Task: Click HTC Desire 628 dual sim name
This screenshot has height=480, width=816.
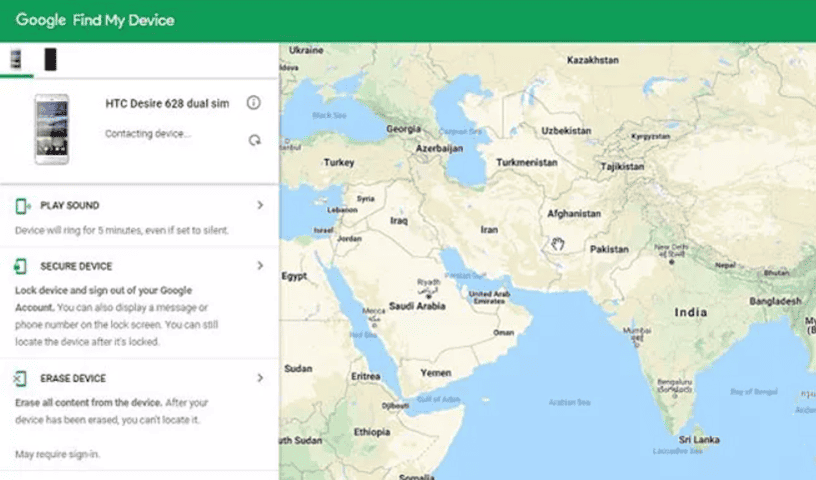Action: click(x=167, y=104)
